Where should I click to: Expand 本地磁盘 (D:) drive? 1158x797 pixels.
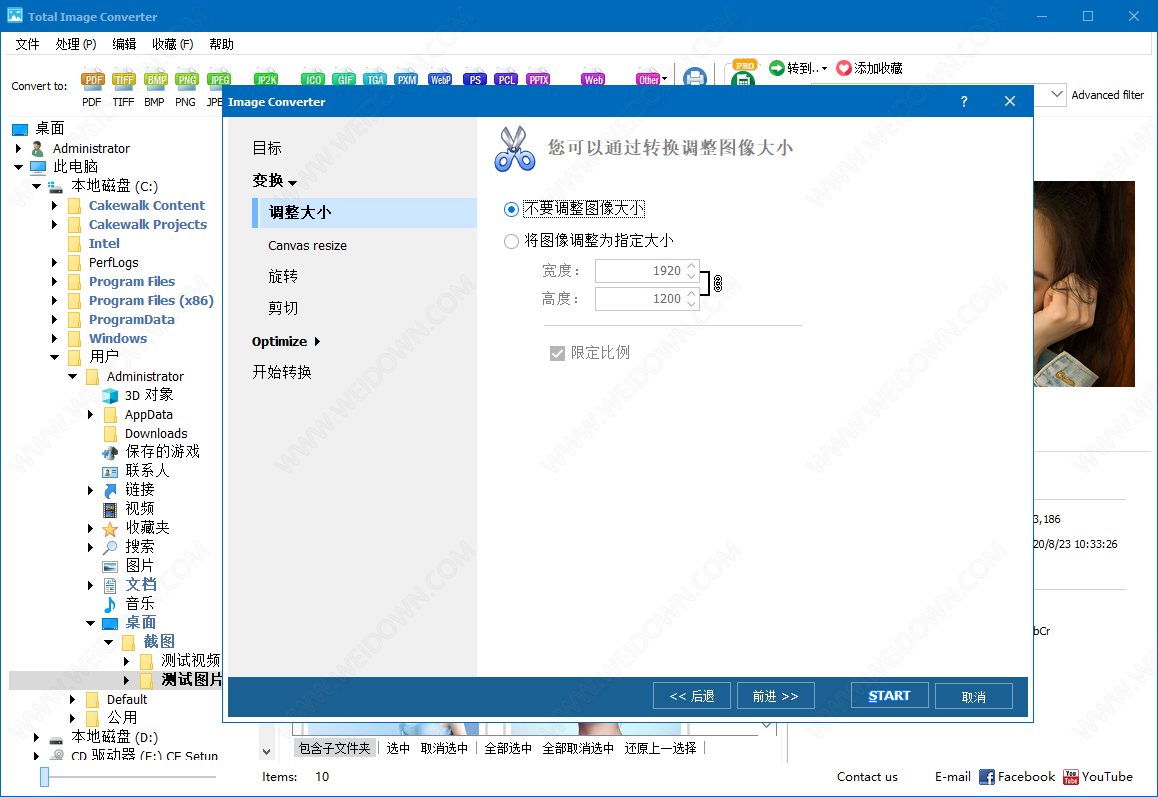click(x=36, y=737)
